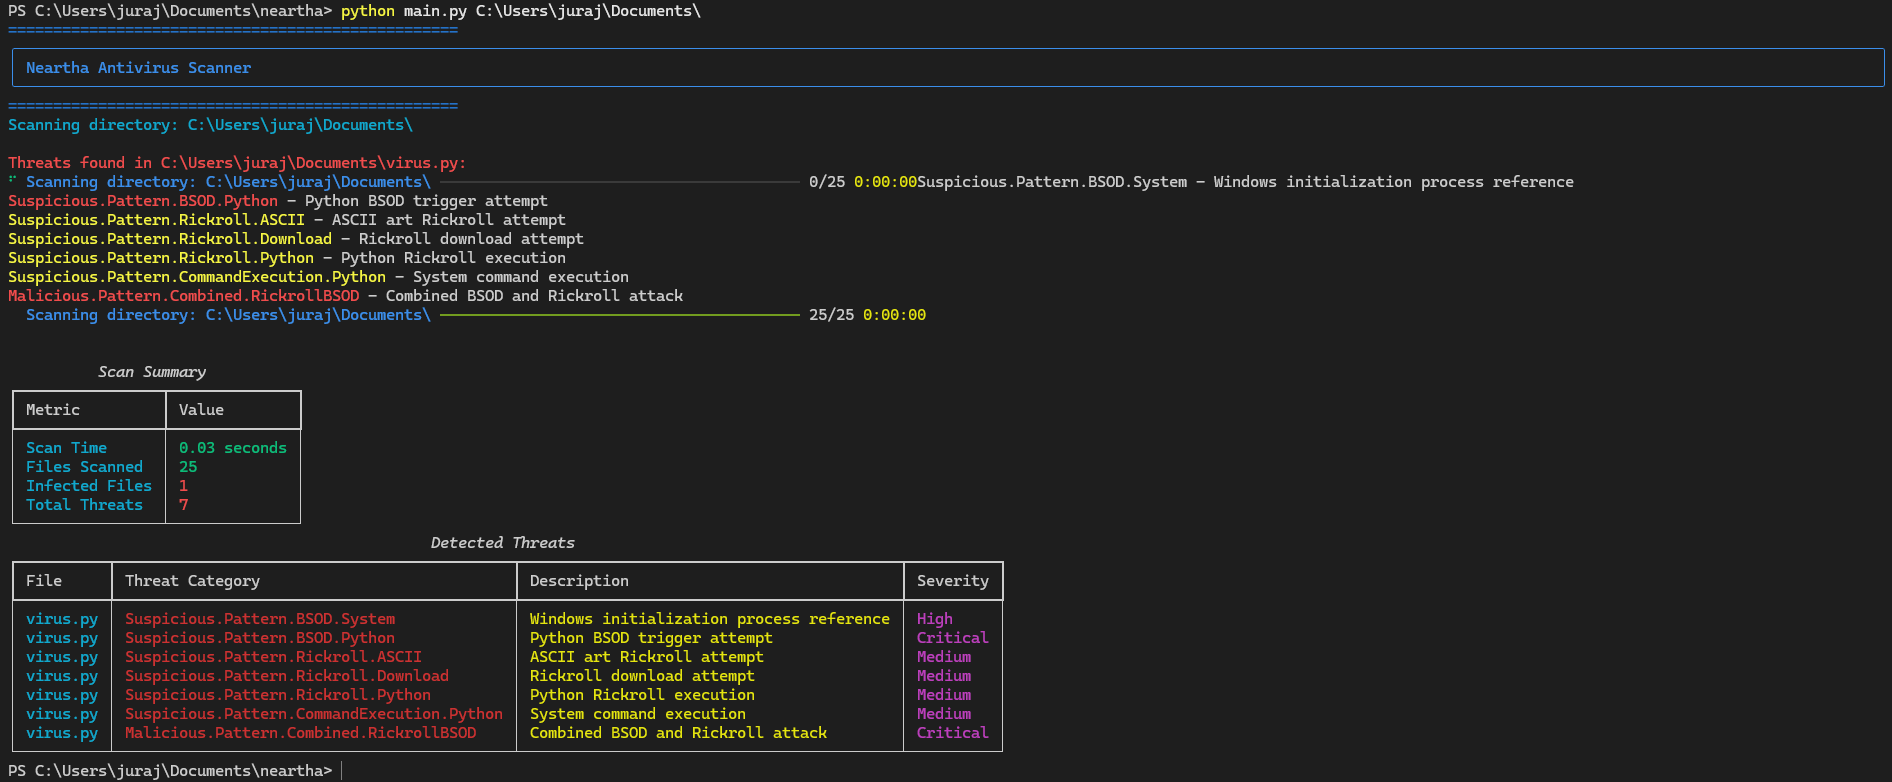This screenshot has width=1892, height=782.
Task: Click the 'Scanning directory' text on the 0/25 line
Action: pyautogui.click(x=228, y=182)
